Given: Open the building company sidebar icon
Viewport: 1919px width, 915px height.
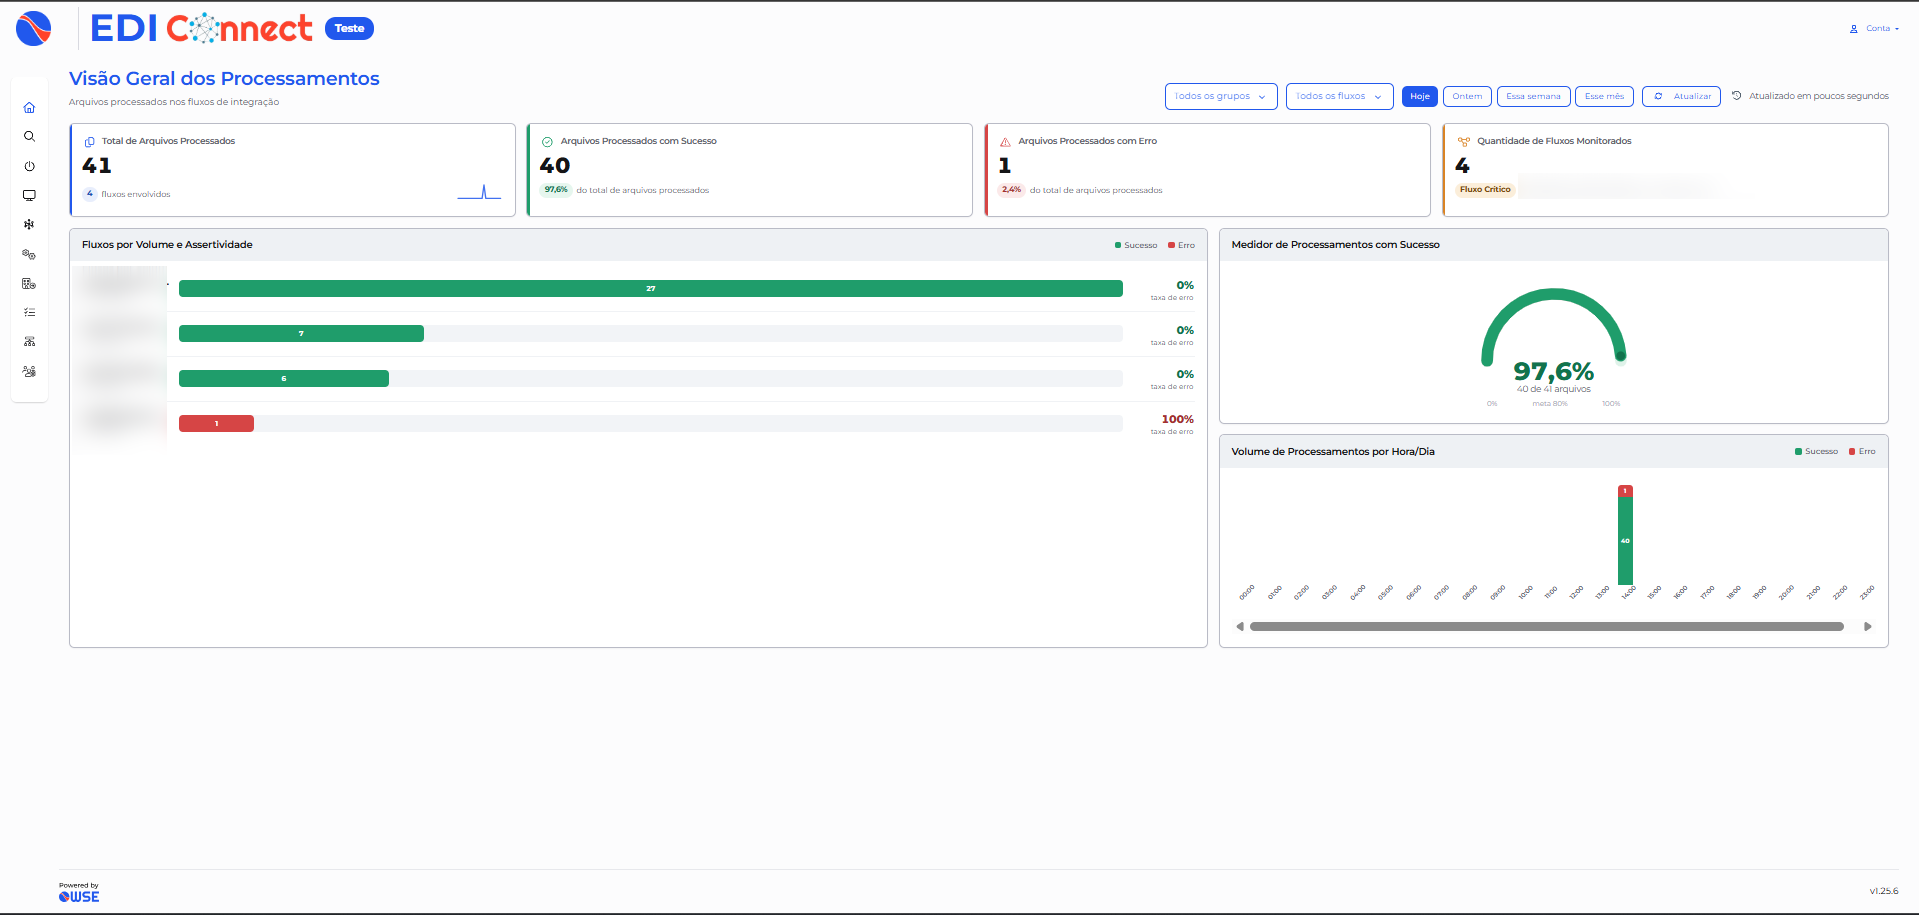Looking at the screenshot, I should point(29,283).
